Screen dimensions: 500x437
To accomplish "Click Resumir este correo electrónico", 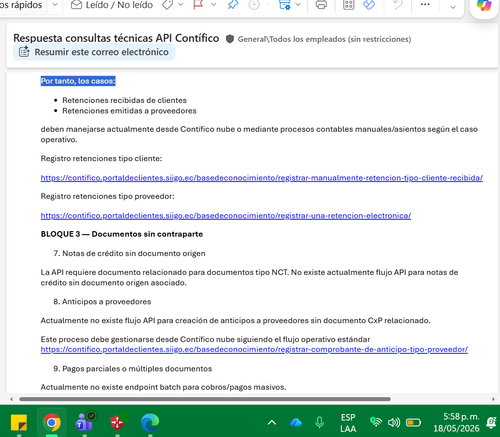I will (94, 52).
